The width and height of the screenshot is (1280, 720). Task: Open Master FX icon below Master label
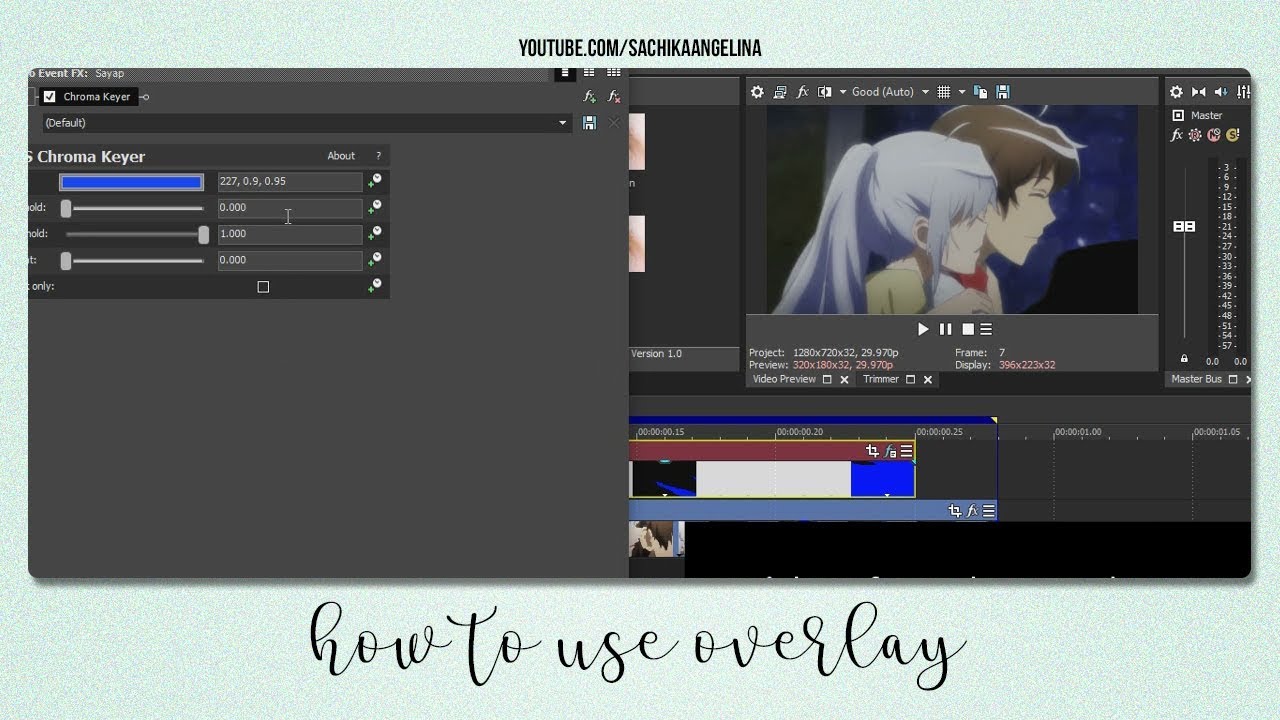[1177, 135]
